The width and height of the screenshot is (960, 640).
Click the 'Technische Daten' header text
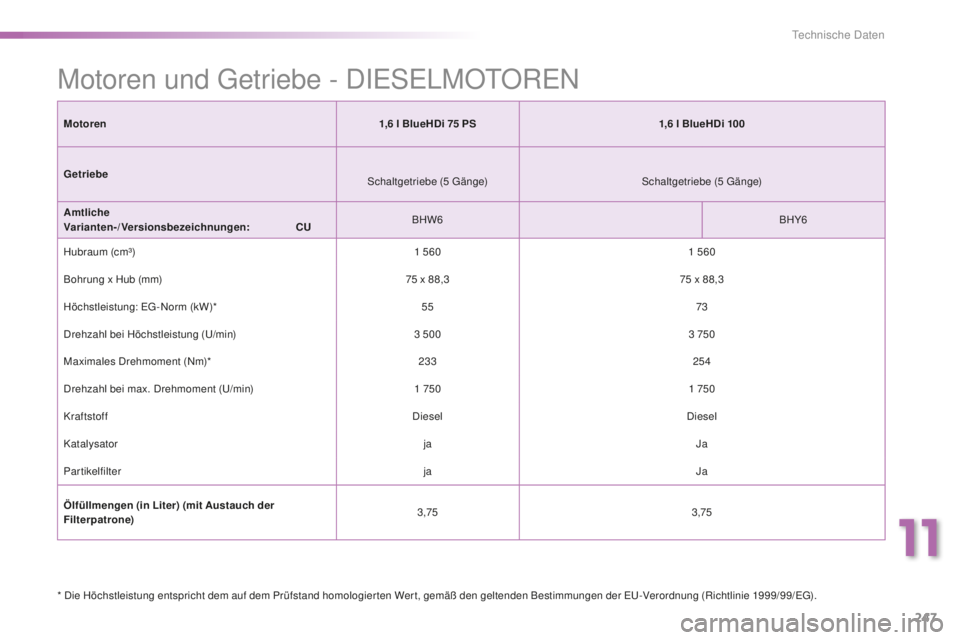coord(838,35)
